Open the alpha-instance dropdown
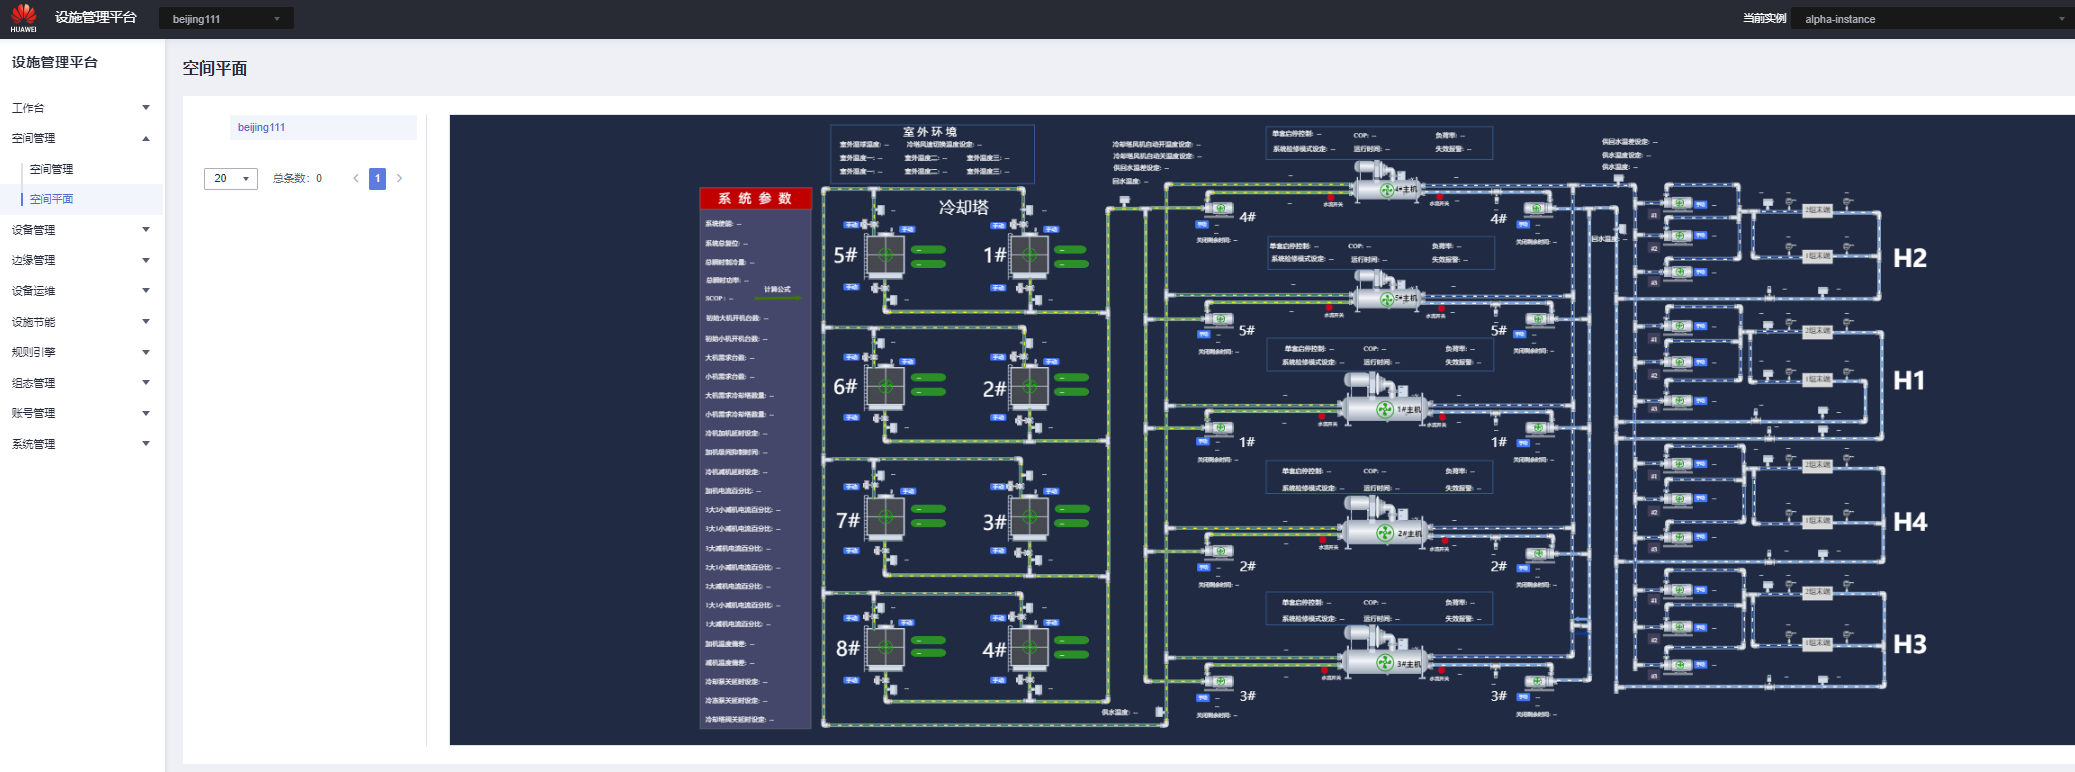 (1931, 19)
